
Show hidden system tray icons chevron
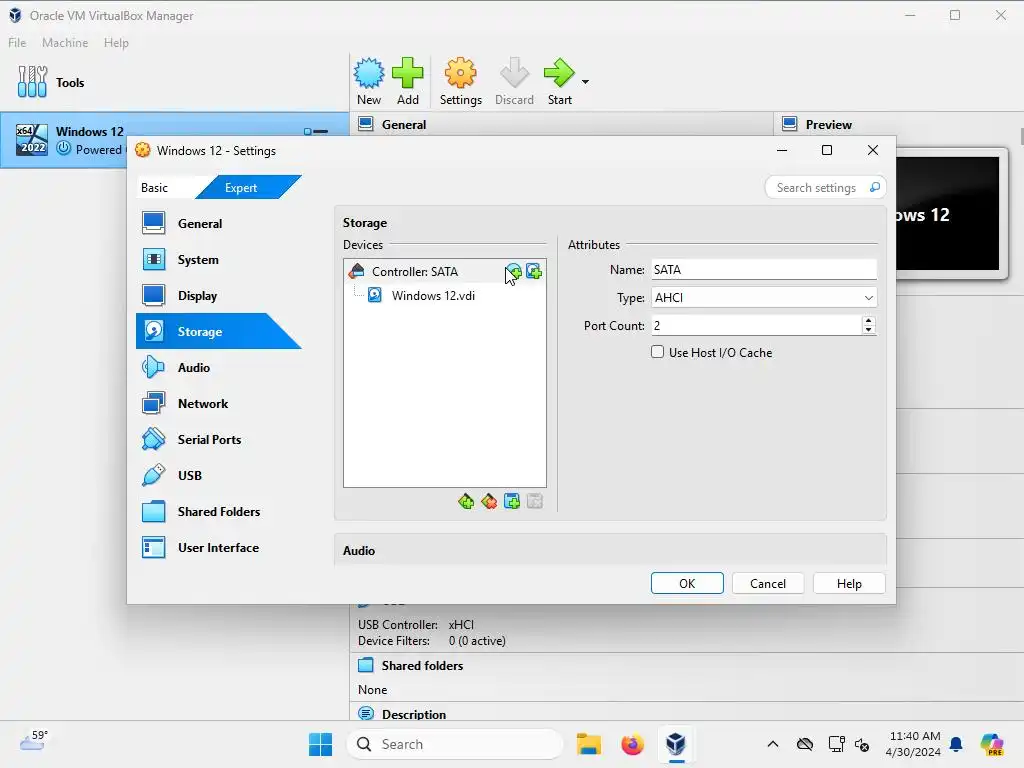pyautogui.click(x=773, y=744)
